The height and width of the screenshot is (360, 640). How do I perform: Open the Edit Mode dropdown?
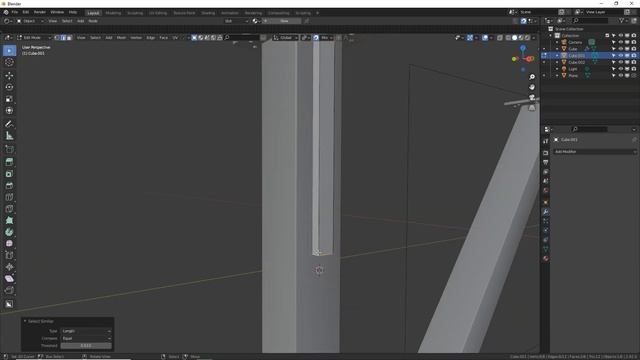pos(34,38)
